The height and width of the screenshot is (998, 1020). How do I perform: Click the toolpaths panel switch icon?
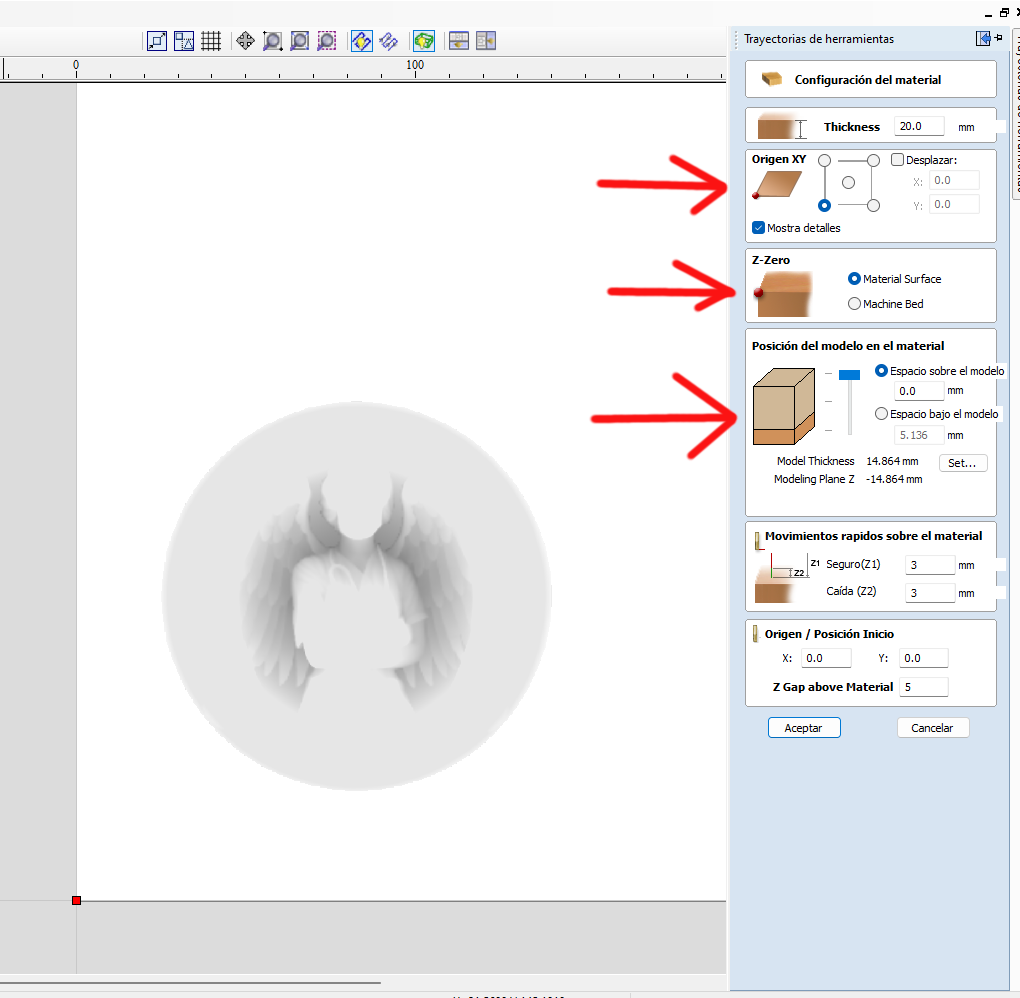[x=983, y=38]
